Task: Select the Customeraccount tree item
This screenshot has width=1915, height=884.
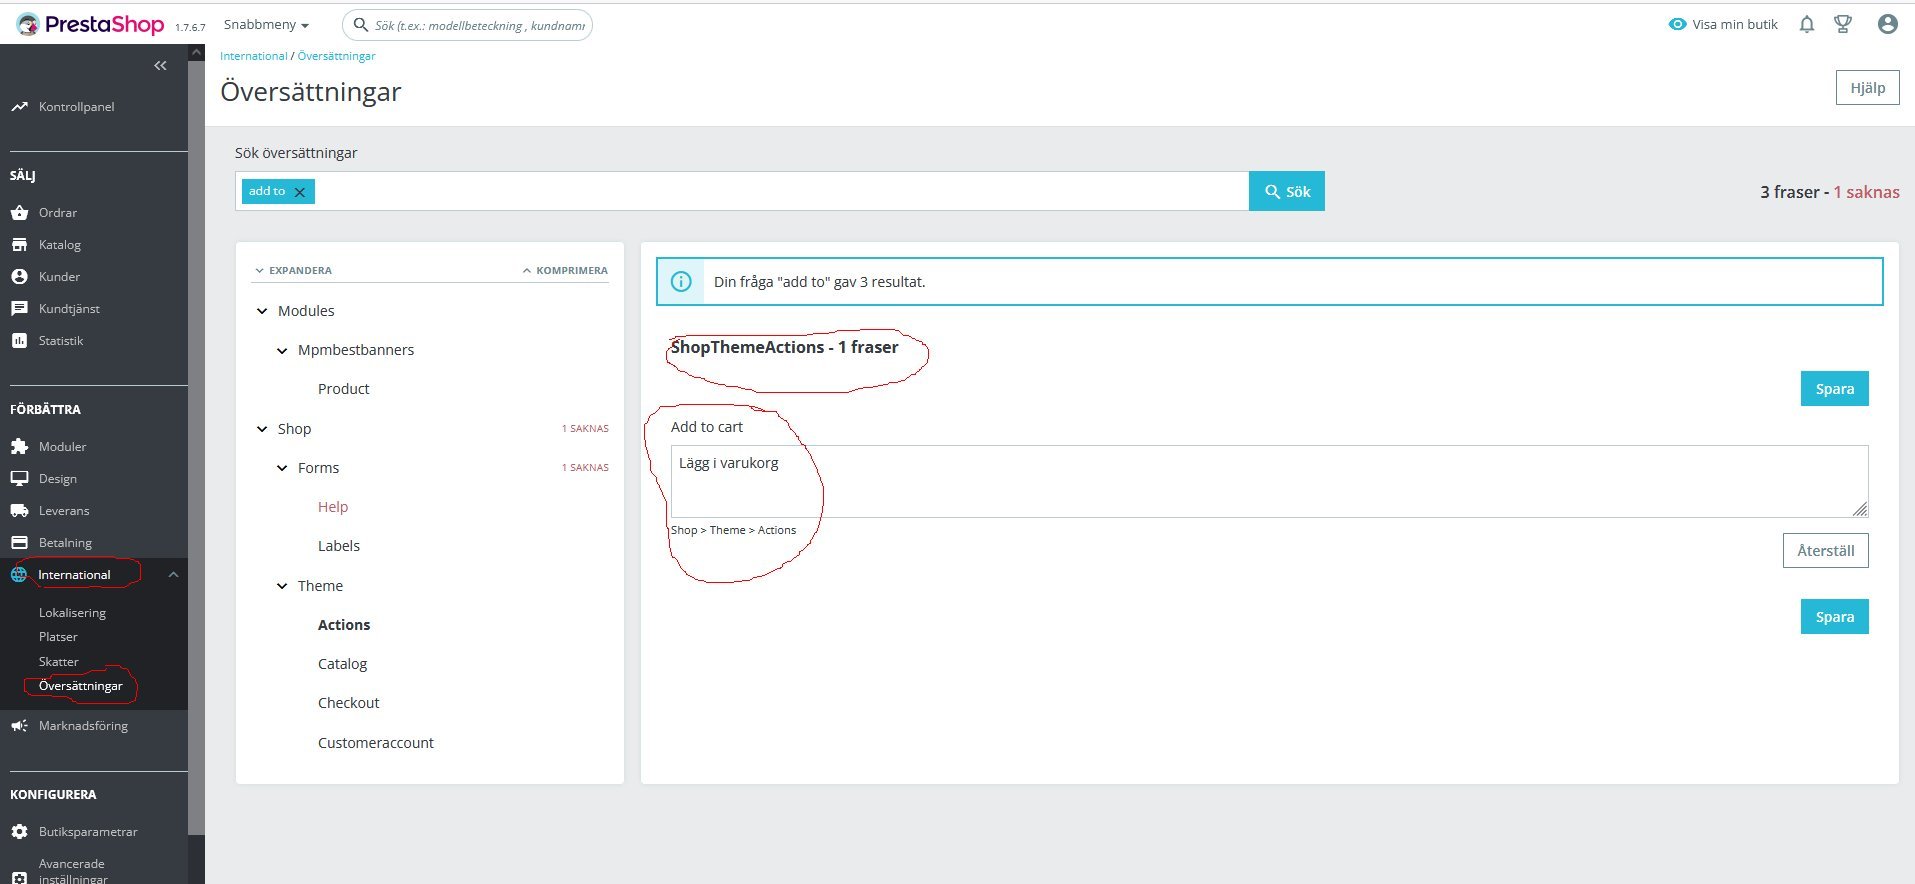Action: 376,743
